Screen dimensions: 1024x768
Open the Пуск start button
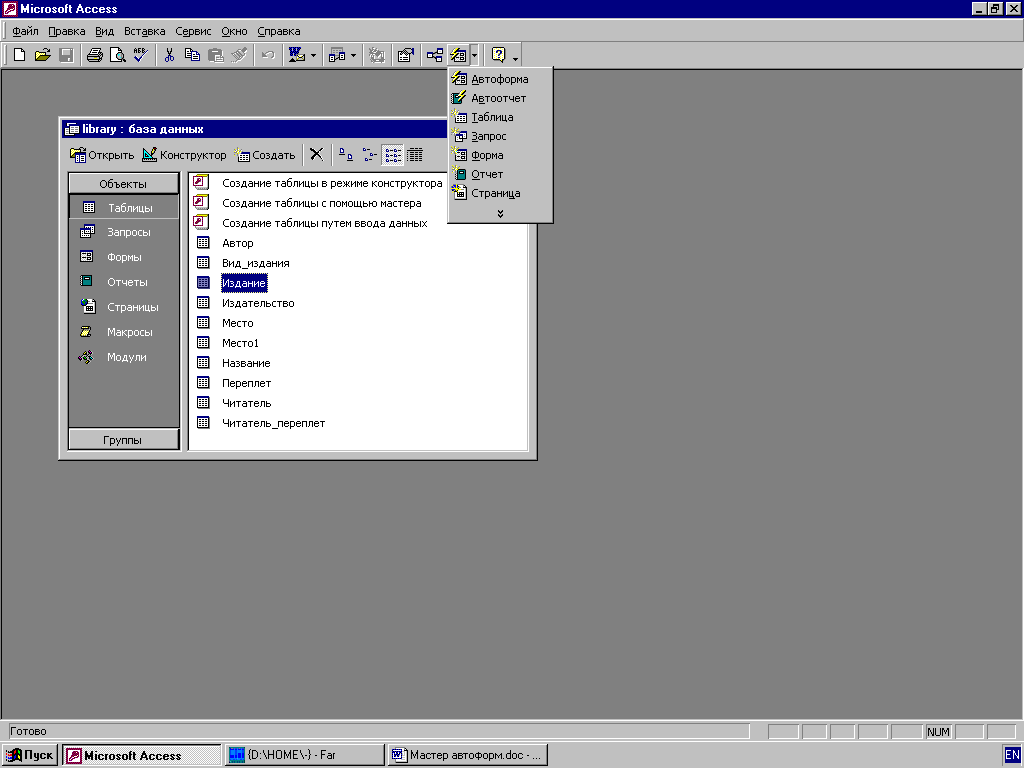click(x=30, y=755)
